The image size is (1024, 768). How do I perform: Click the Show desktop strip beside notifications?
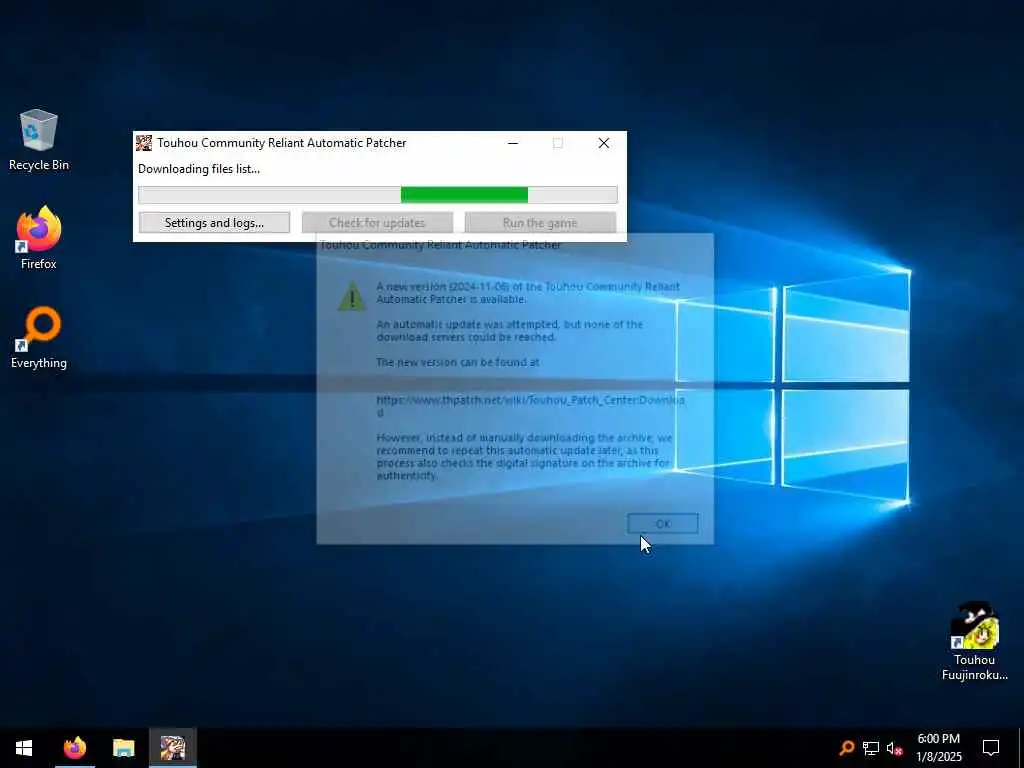pyautogui.click(x=1021, y=748)
